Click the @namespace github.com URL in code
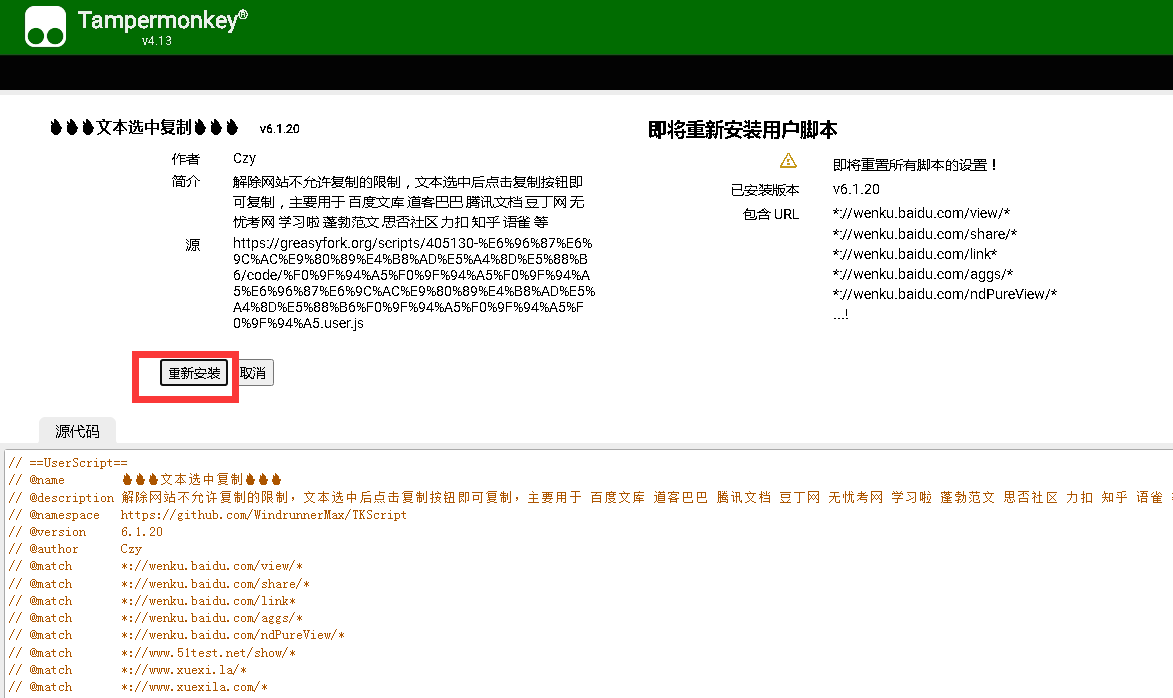This screenshot has height=698, width=1173. click(x=263, y=515)
